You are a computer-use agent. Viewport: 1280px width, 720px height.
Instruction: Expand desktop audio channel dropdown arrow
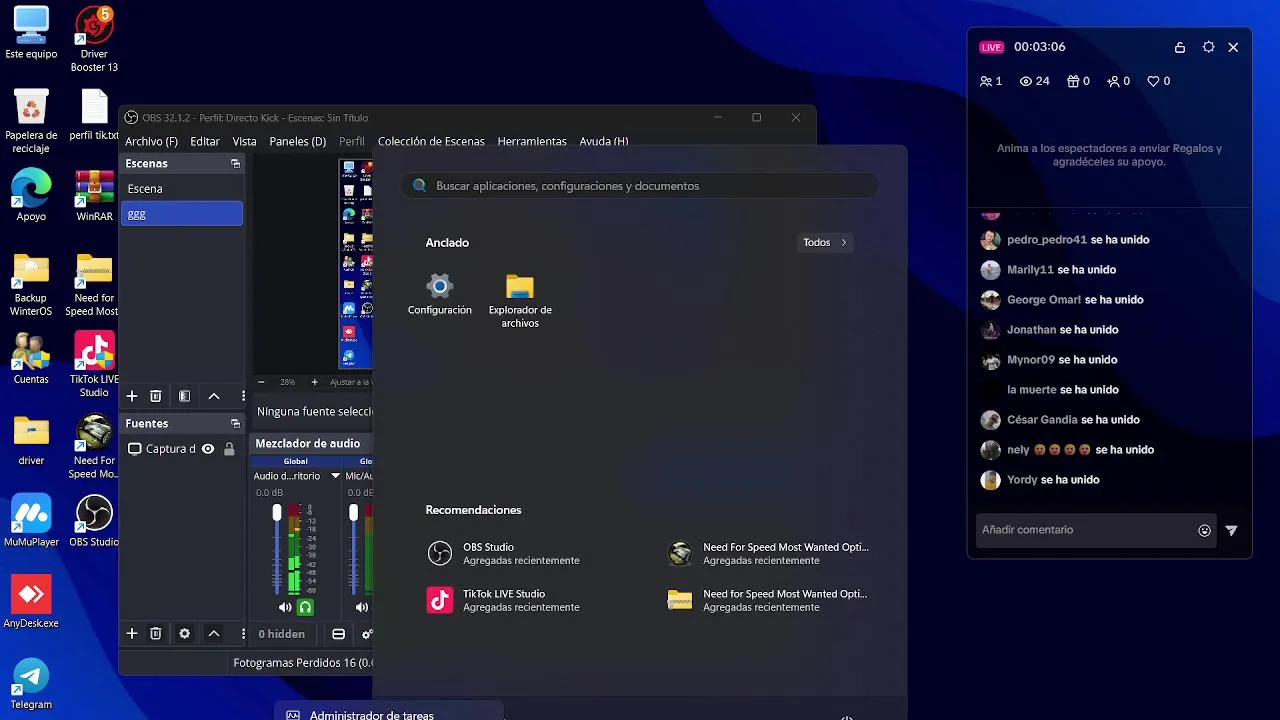pyautogui.click(x=335, y=476)
